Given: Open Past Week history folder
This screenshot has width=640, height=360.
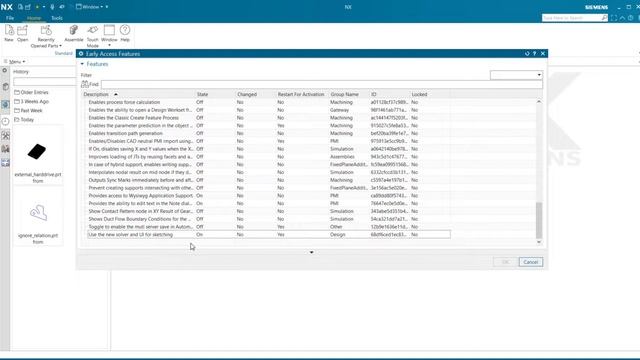Looking at the screenshot, I should point(28,110).
